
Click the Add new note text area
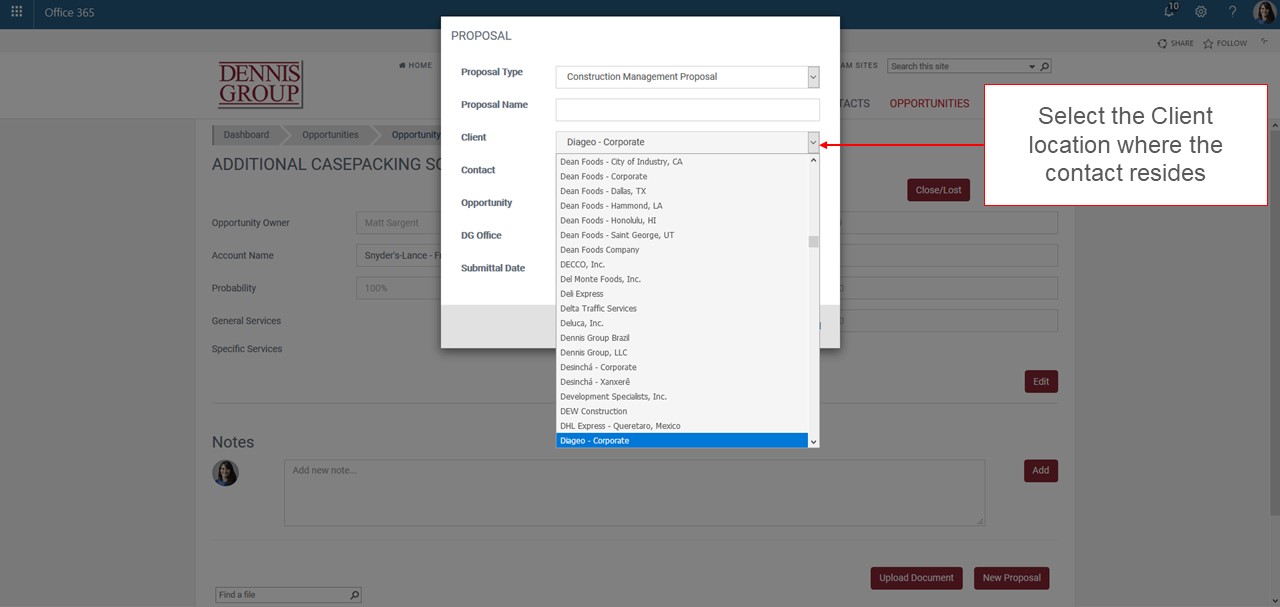634,493
